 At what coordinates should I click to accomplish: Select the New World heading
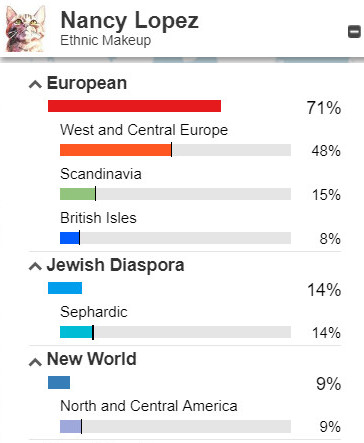(x=92, y=359)
